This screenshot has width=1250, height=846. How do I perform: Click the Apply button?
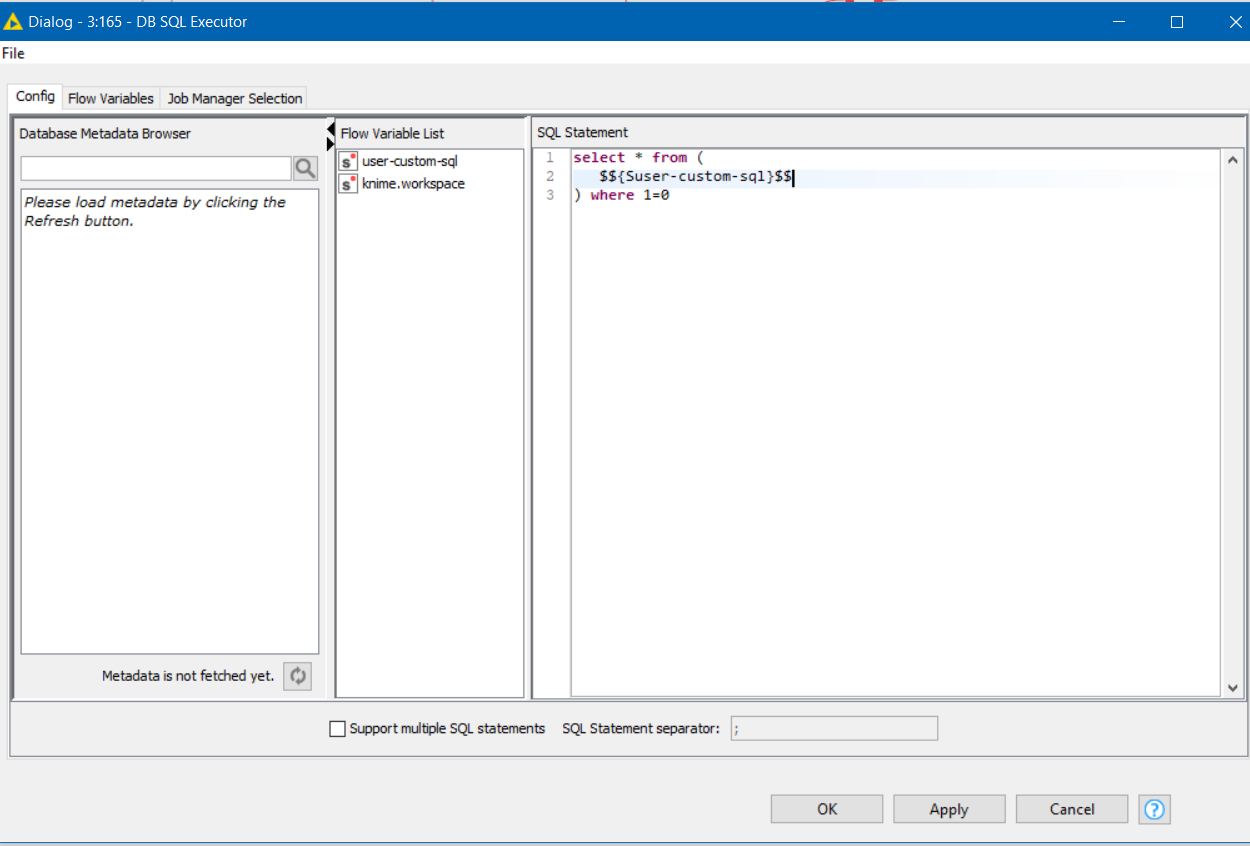click(948, 809)
